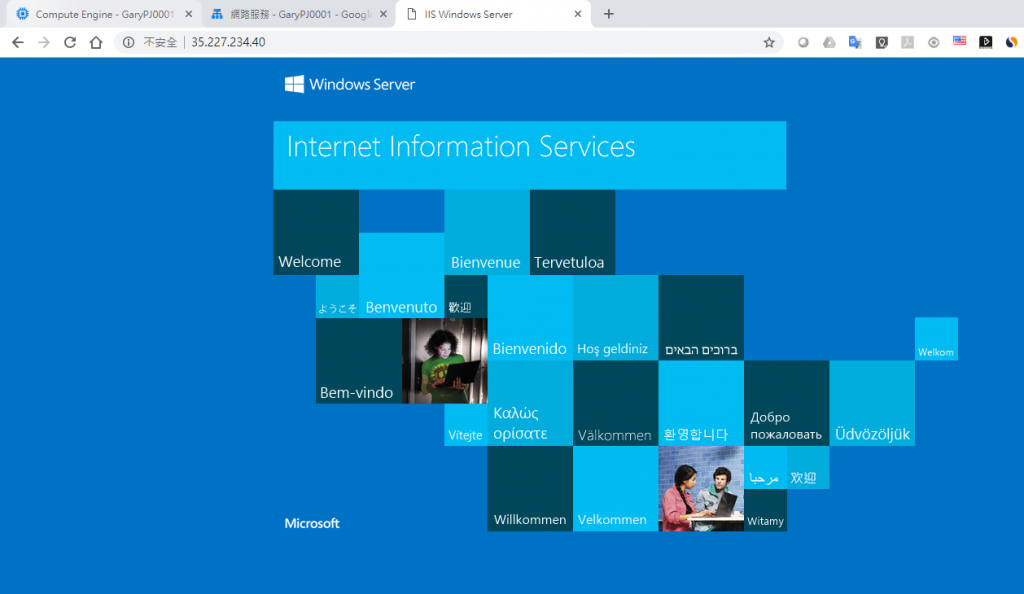This screenshot has height=594, width=1024.
Task: Click the Bienvenue tile
Action: click(487, 232)
